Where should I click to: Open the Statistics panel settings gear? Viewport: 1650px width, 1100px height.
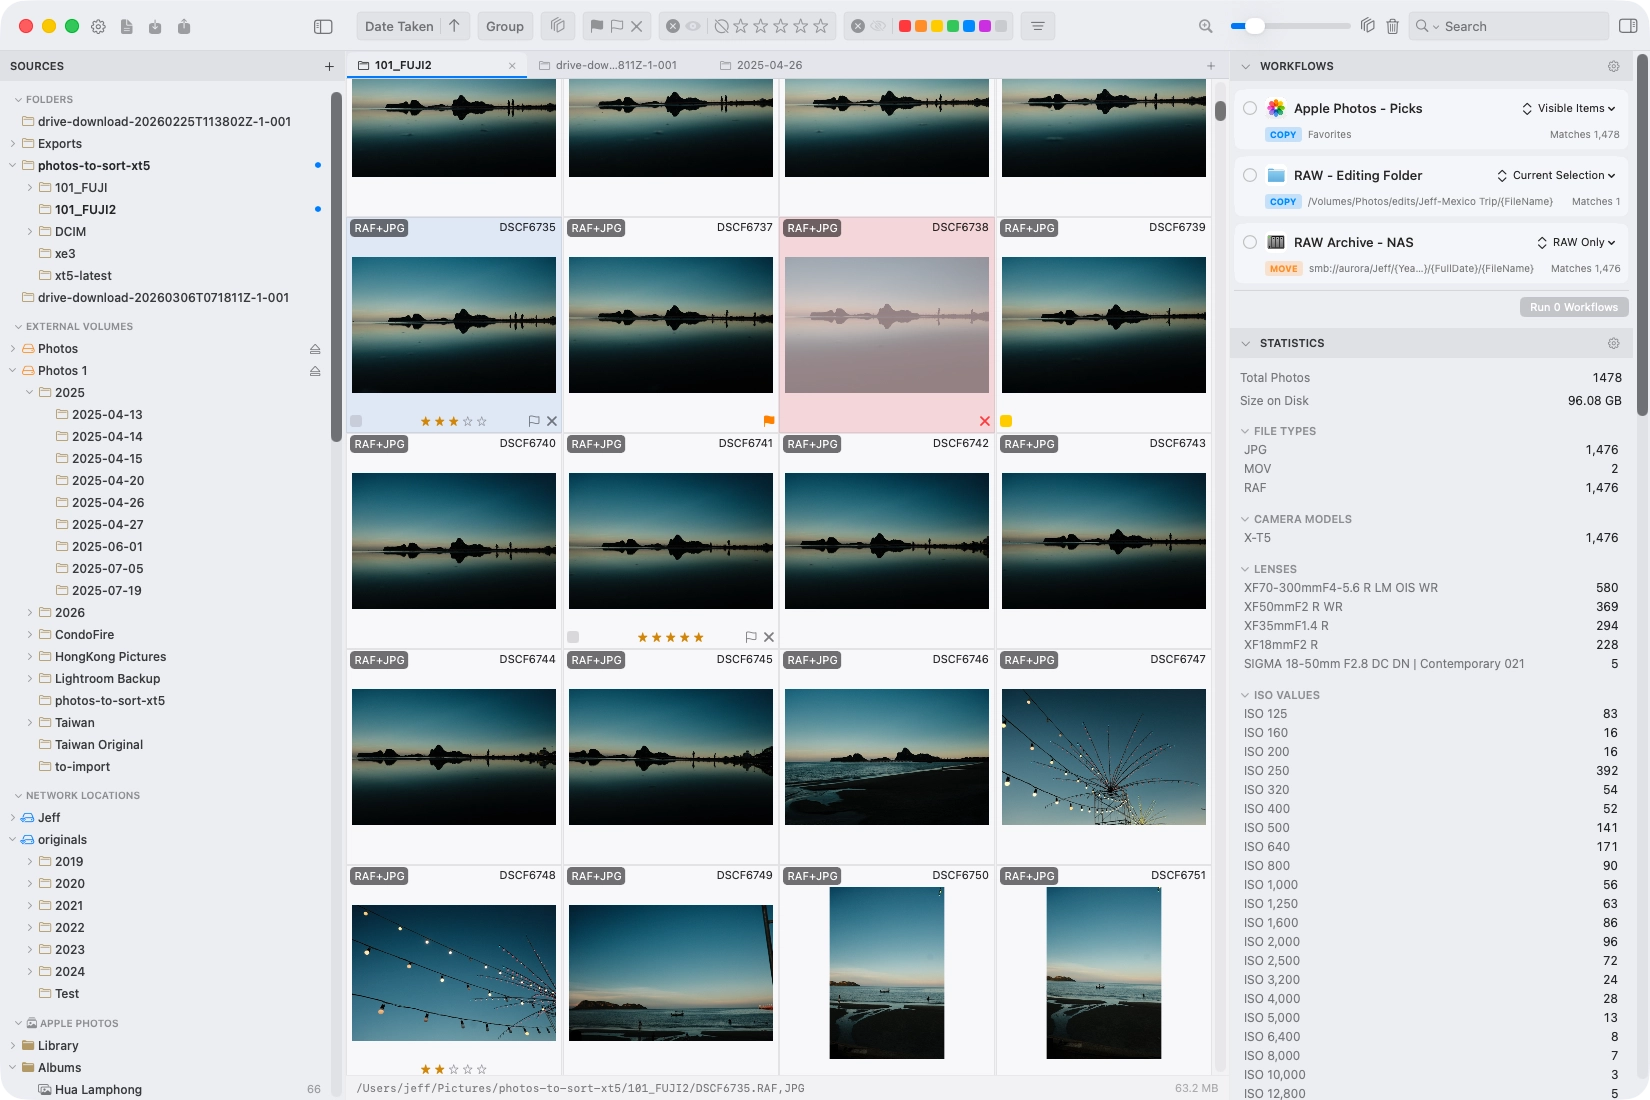coord(1613,343)
